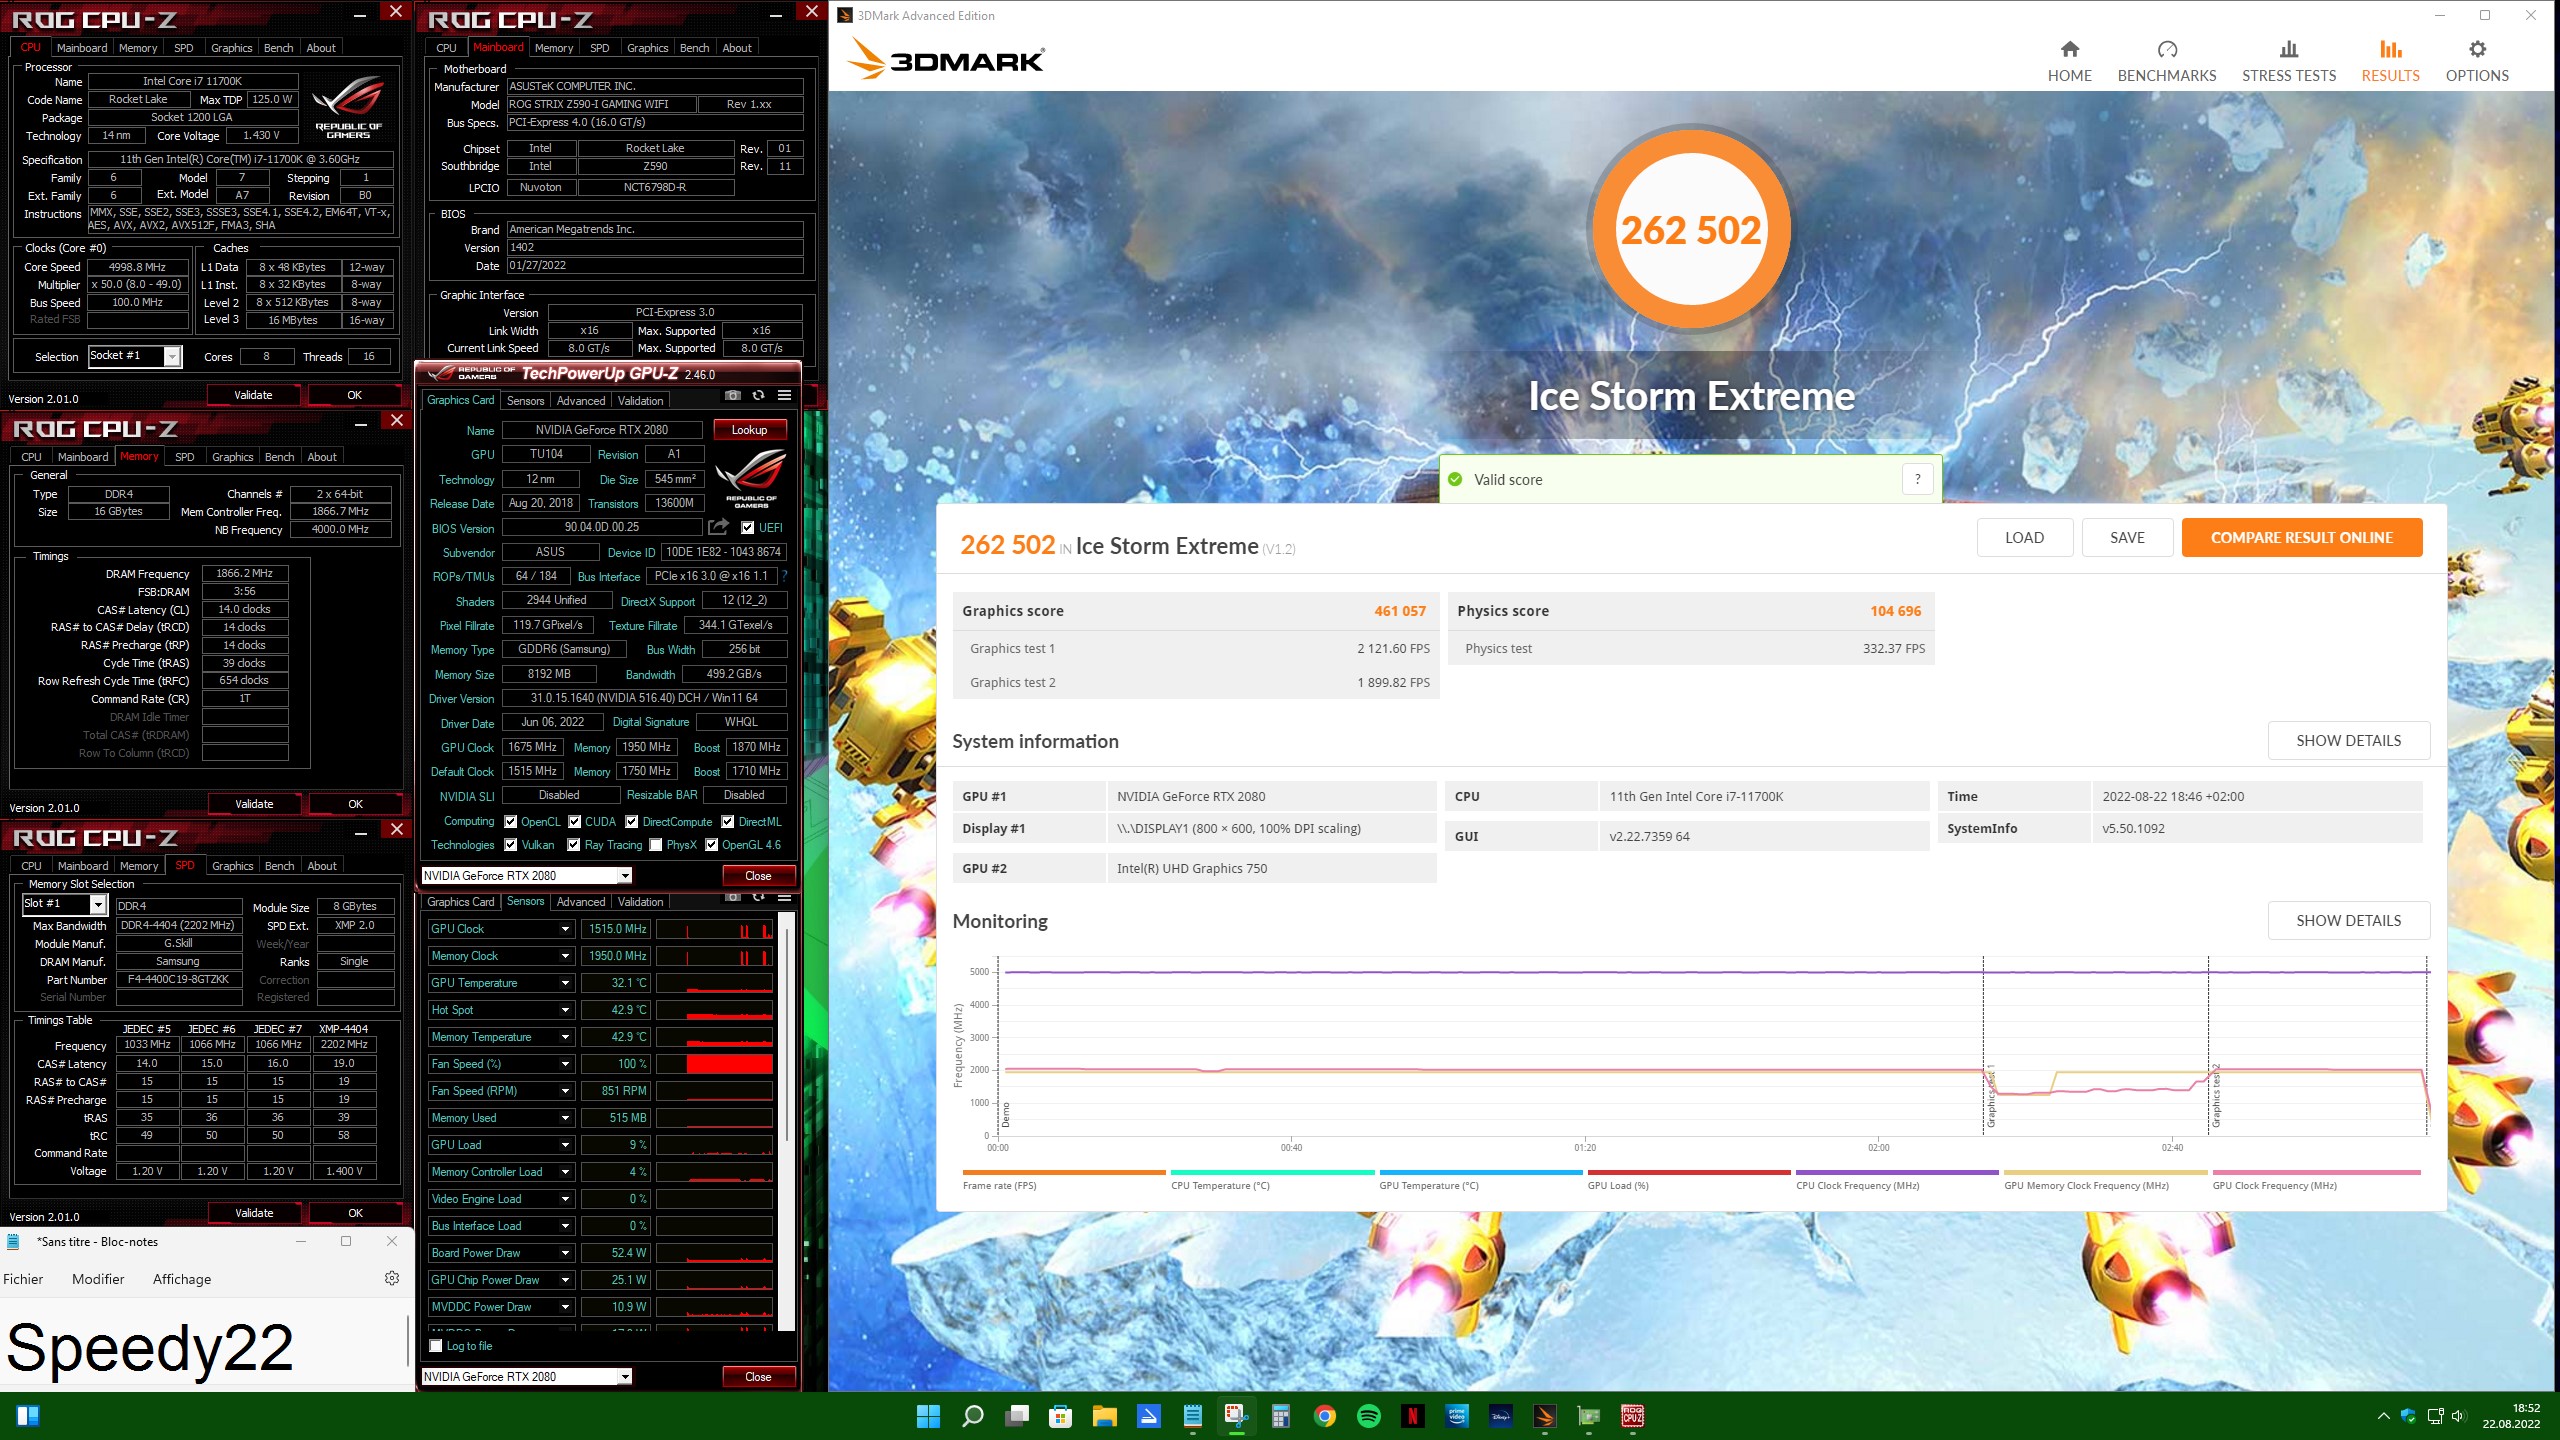This screenshot has height=1440, width=2560.
Task: Expand the GPU Temperature sensor dropdown
Action: click(x=565, y=983)
